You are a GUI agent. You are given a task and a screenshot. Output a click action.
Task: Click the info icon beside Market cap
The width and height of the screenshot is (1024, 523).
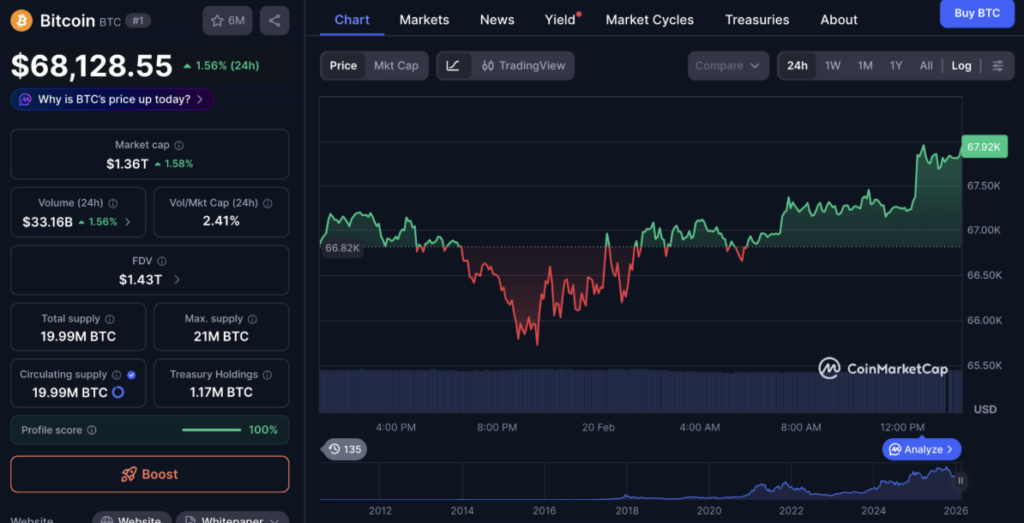(179, 146)
